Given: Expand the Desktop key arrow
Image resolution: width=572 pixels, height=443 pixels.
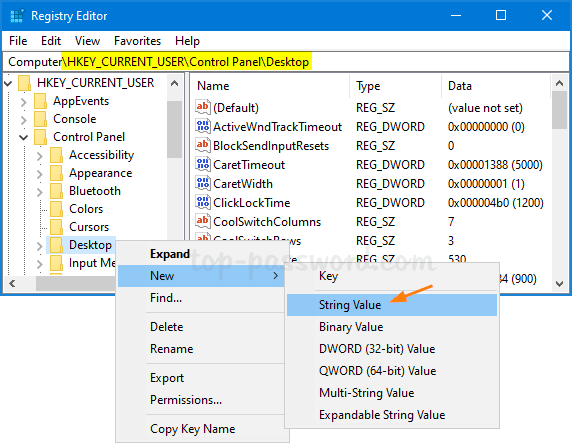Looking at the screenshot, I should tap(40, 246).
